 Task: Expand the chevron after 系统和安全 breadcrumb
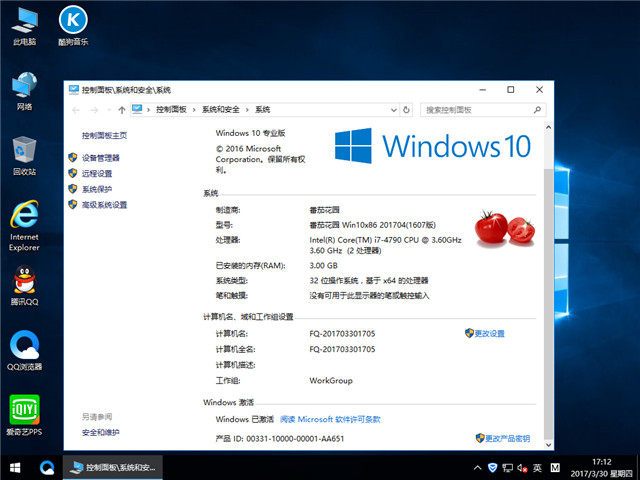pos(247,110)
